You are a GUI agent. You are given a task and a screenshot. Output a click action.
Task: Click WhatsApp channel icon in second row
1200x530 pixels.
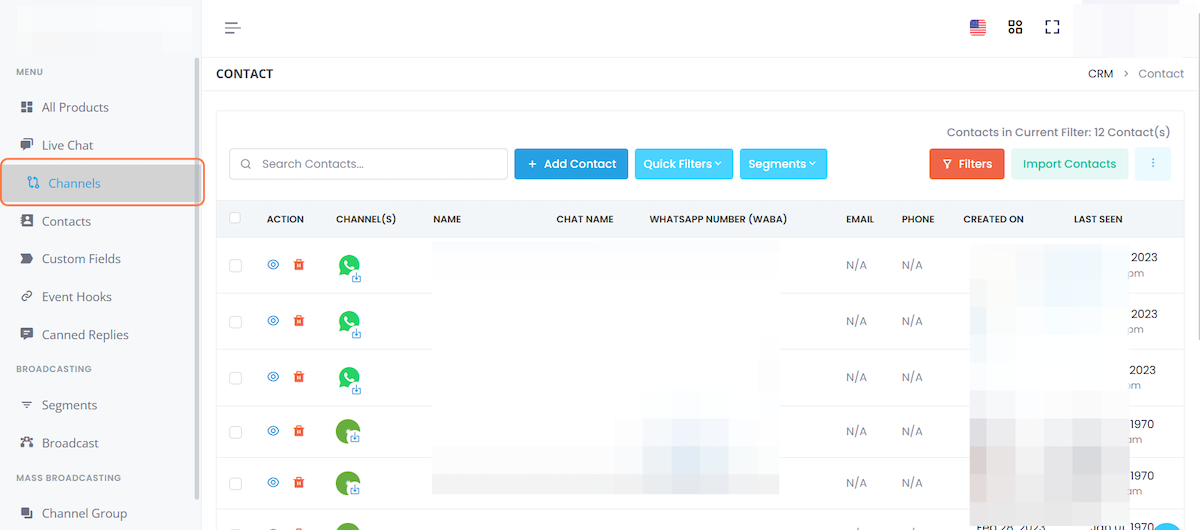[x=348, y=323]
